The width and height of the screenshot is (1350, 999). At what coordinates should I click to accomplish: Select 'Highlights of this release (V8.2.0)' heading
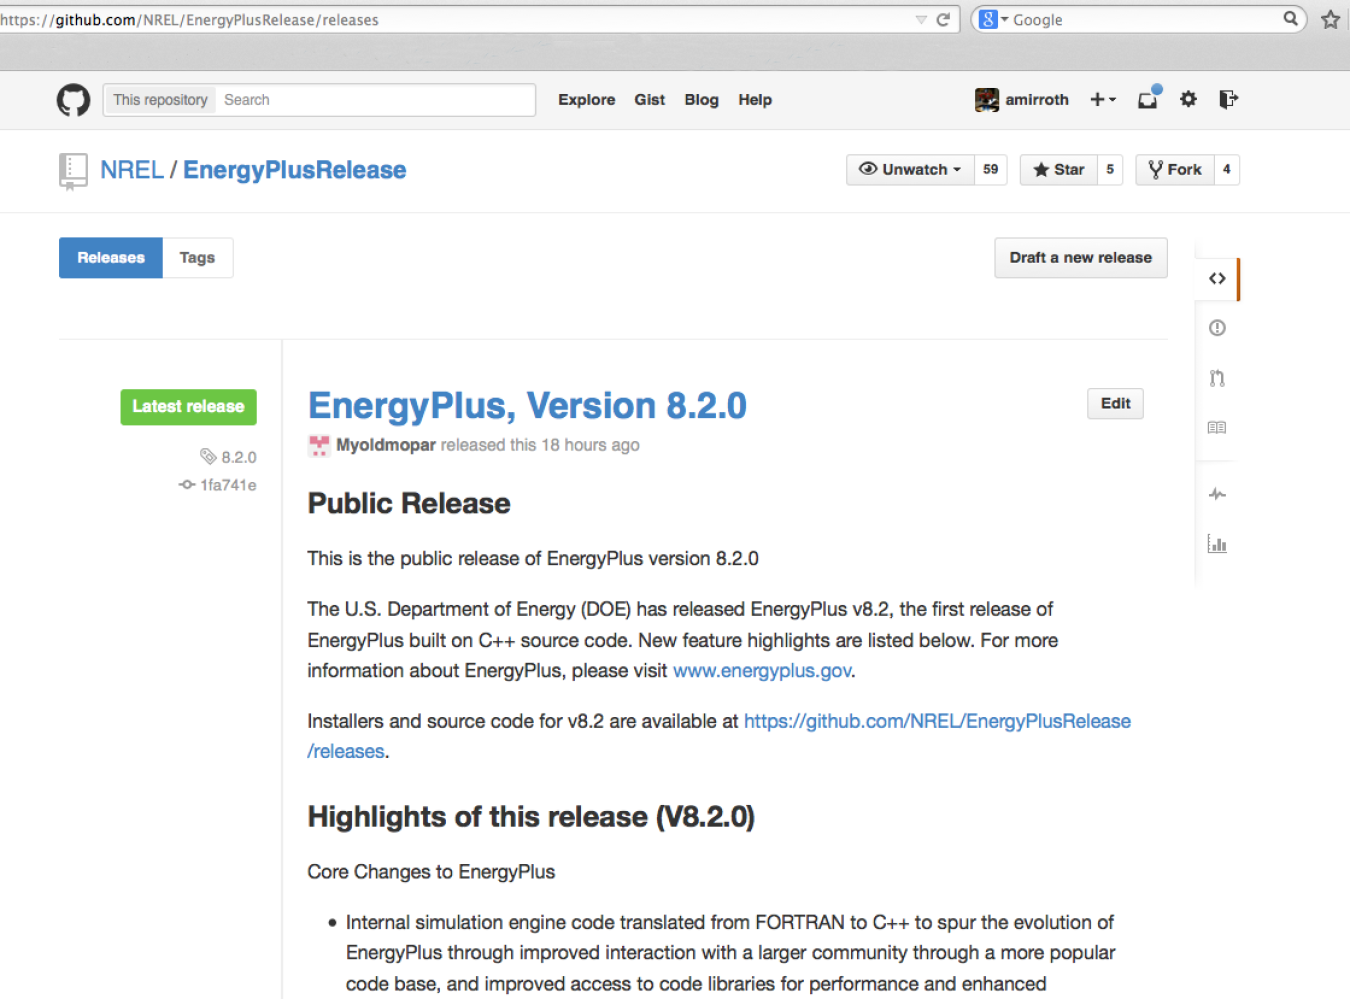(x=531, y=817)
